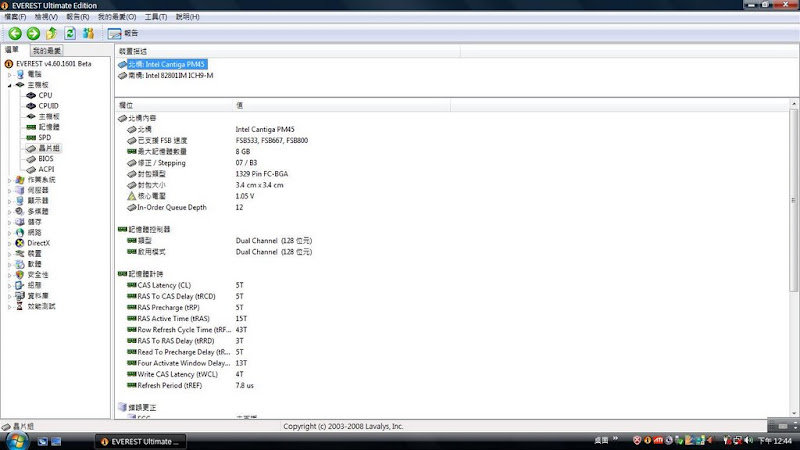Open the 檔案(F) menu

[15, 17]
